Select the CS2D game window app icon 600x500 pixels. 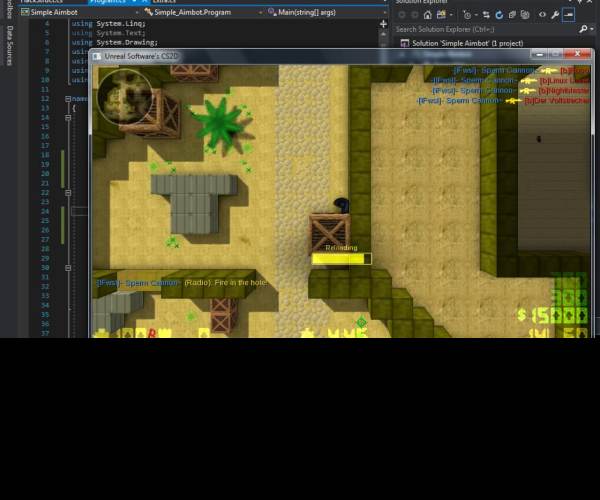97,56
